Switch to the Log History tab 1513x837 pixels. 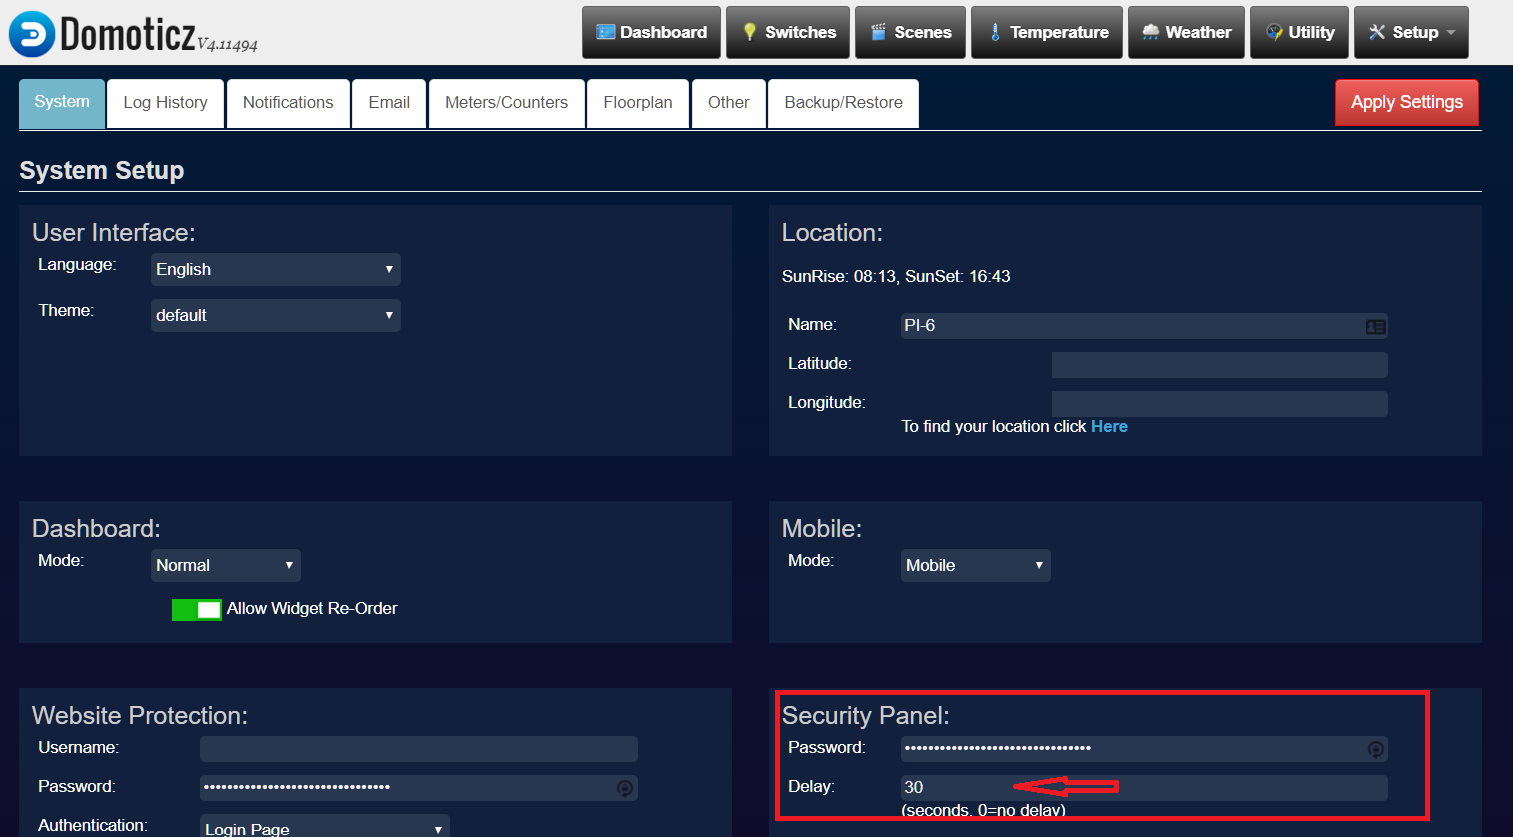166,103
